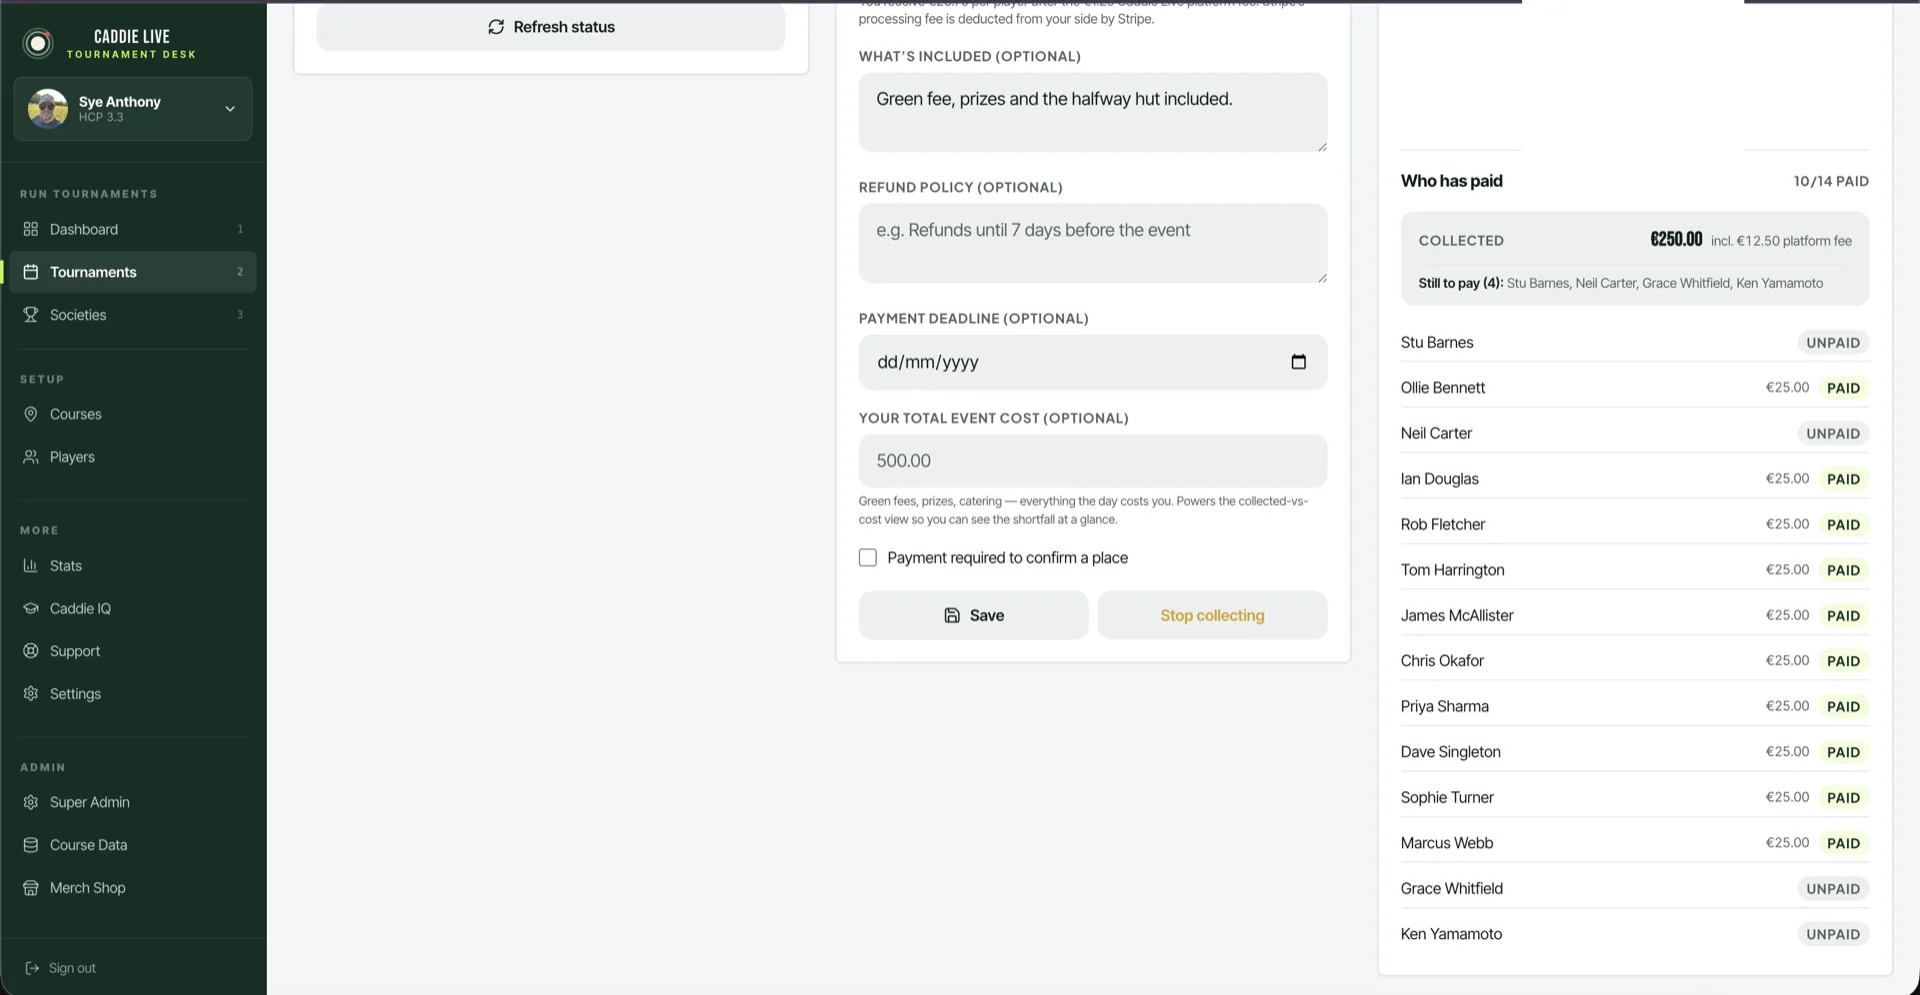Click the Save button
Image resolution: width=1920 pixels, height=995 pixels.
pyautogui.click(x=973, y=615)
